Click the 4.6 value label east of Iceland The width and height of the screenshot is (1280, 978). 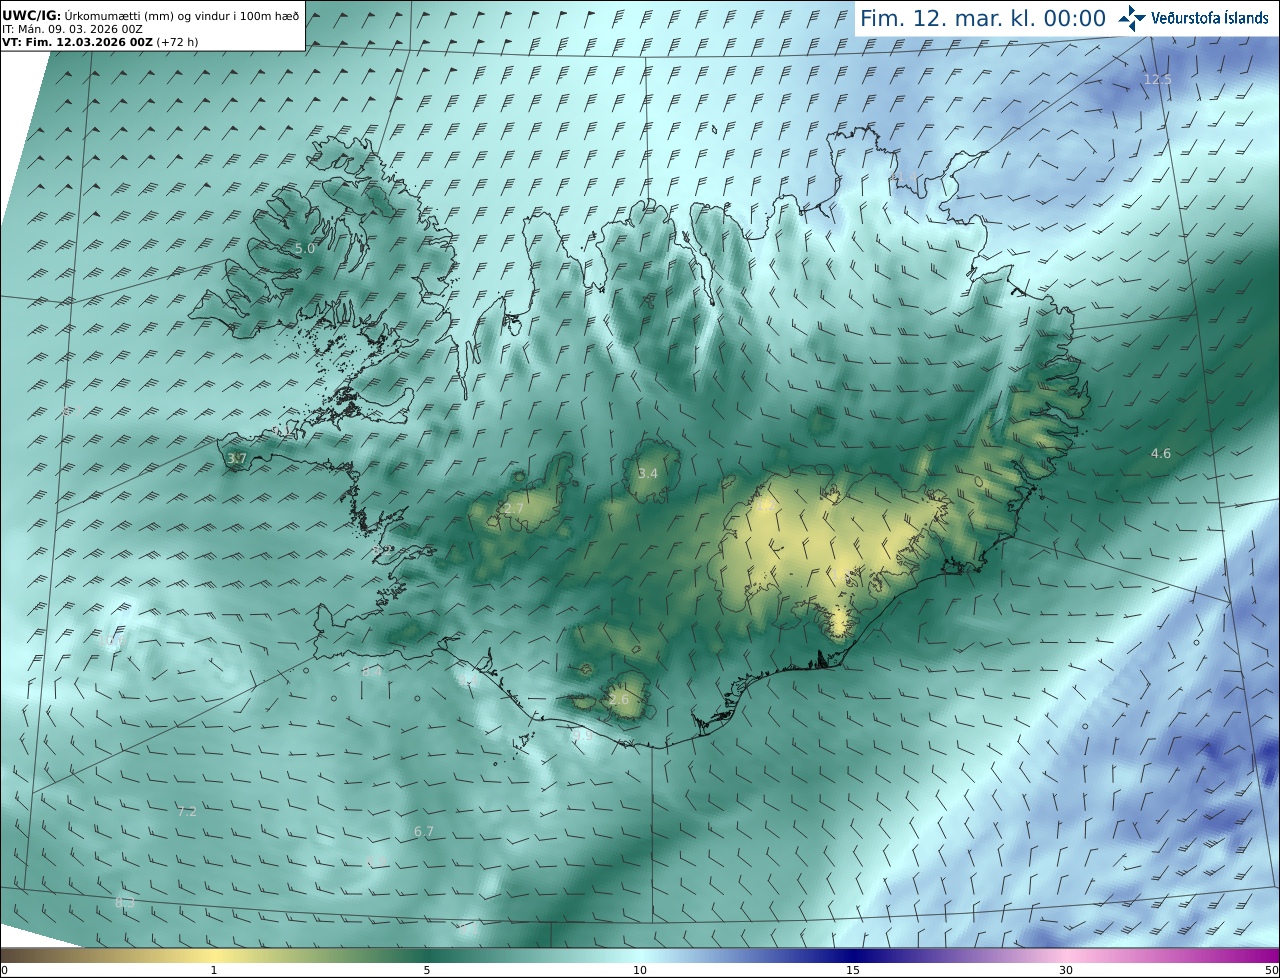click(x=1160, y=453)
